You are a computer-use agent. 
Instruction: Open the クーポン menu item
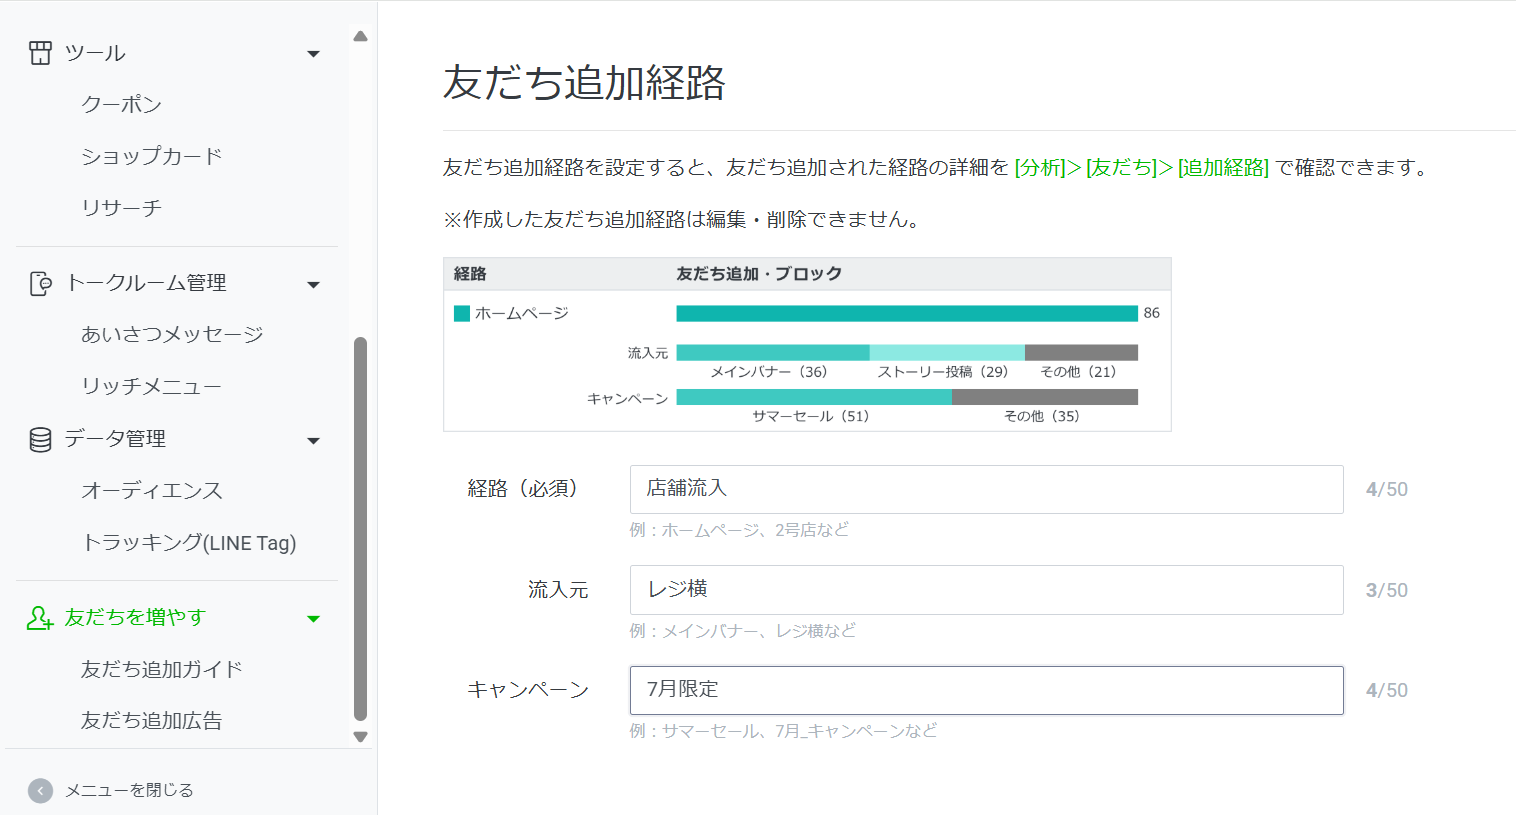click(121, 105)
